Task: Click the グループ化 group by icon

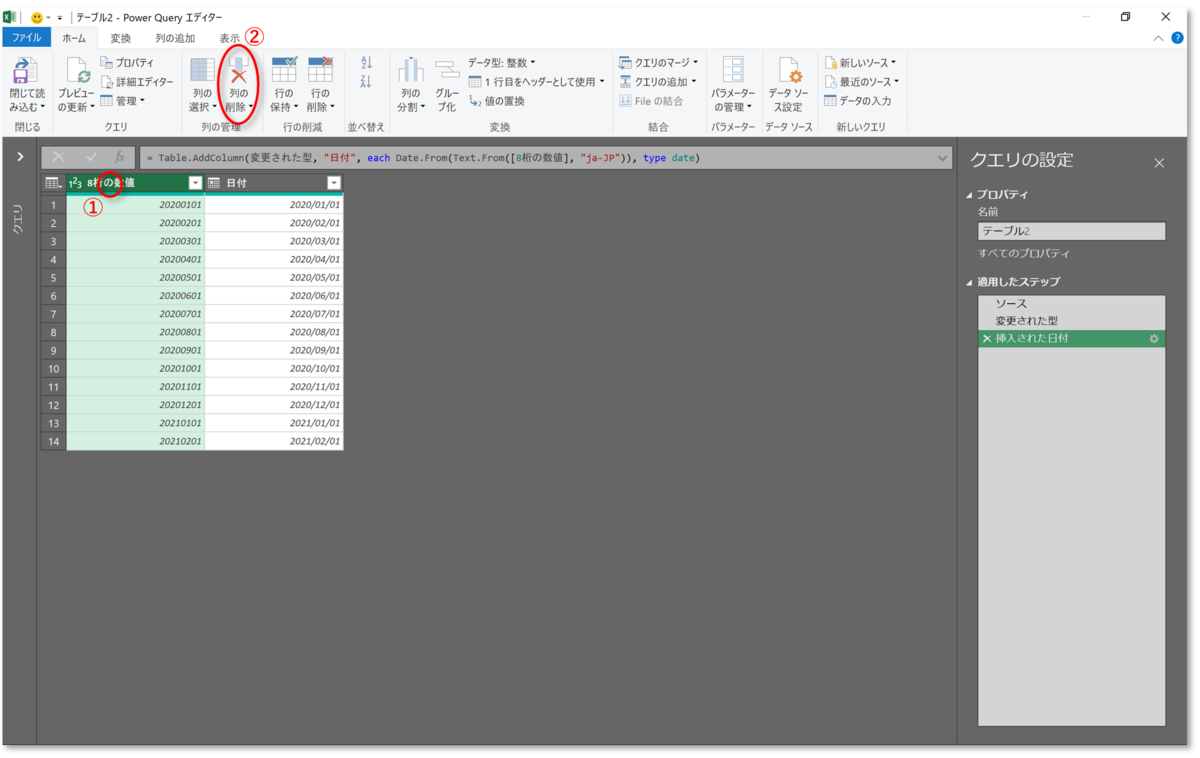Action: click(x=447, y=70)
